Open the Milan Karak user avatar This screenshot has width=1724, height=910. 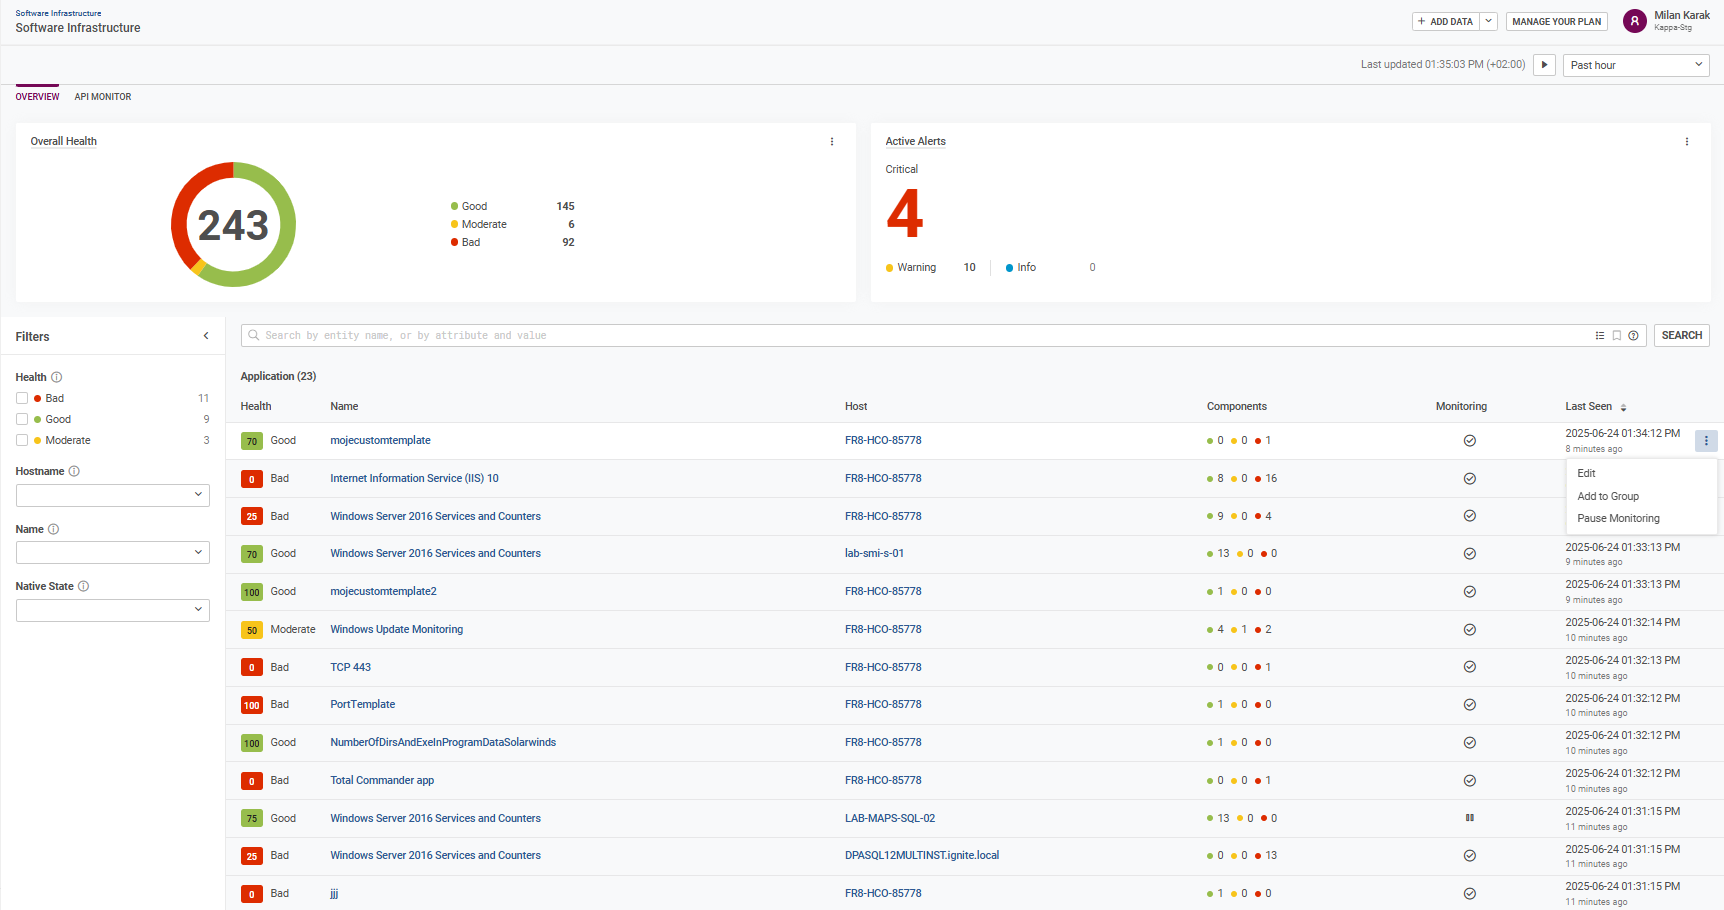[1634, 21]
